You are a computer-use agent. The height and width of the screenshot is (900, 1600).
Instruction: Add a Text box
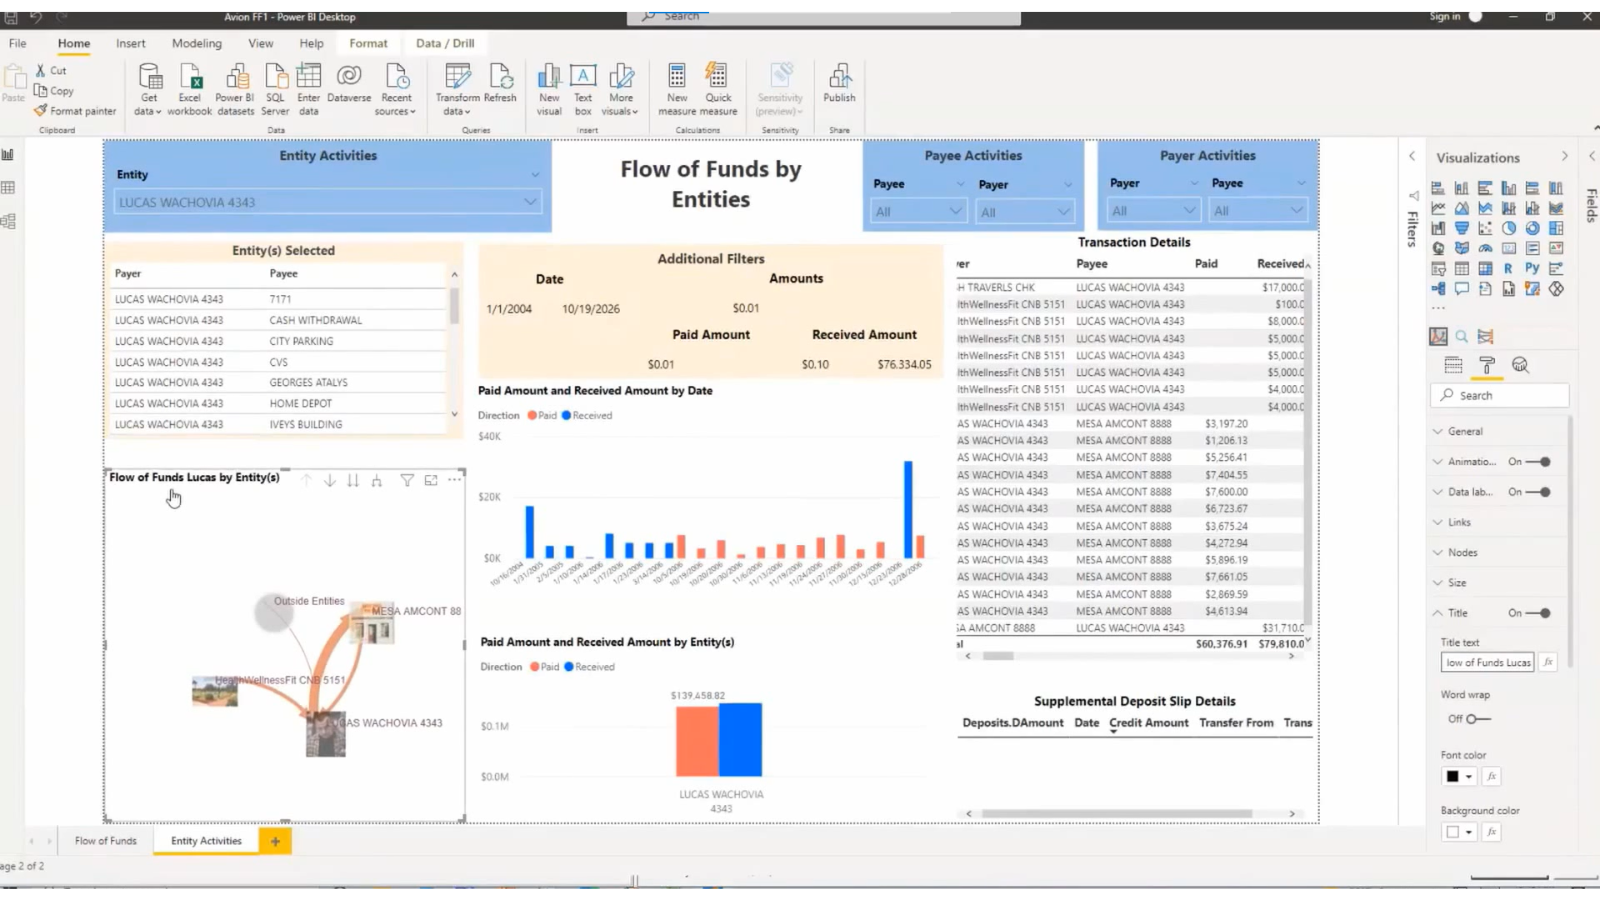click(583, 89)
